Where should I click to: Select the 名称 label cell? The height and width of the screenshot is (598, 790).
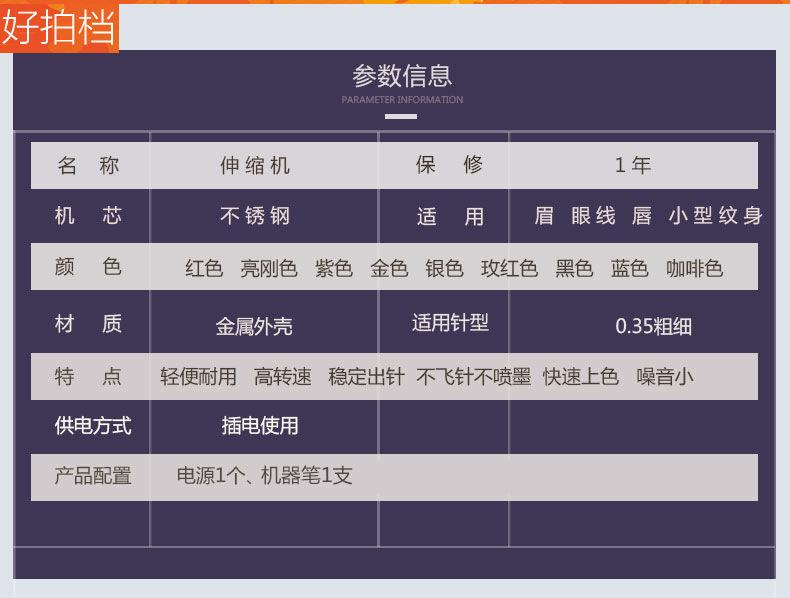pos(89,165)
